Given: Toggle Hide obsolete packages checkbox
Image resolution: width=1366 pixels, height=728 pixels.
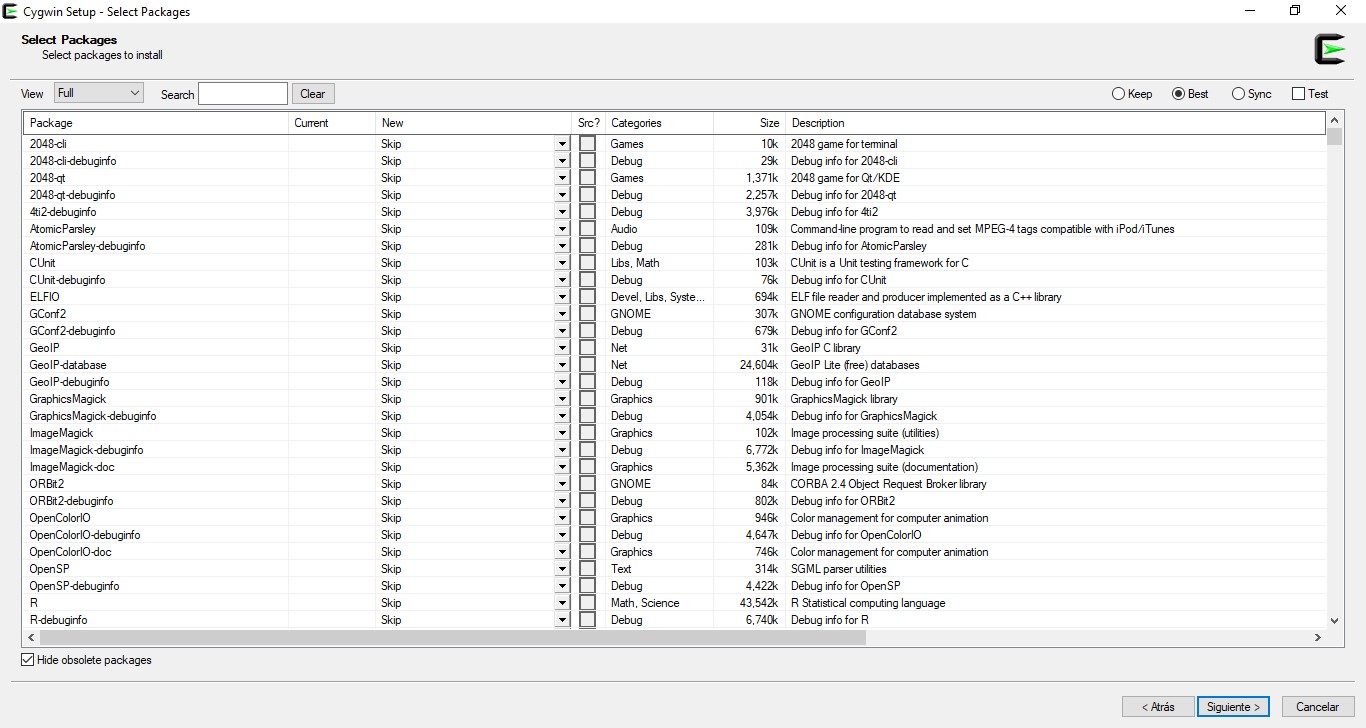Looking at the screenshot, I should click(86, 660).
